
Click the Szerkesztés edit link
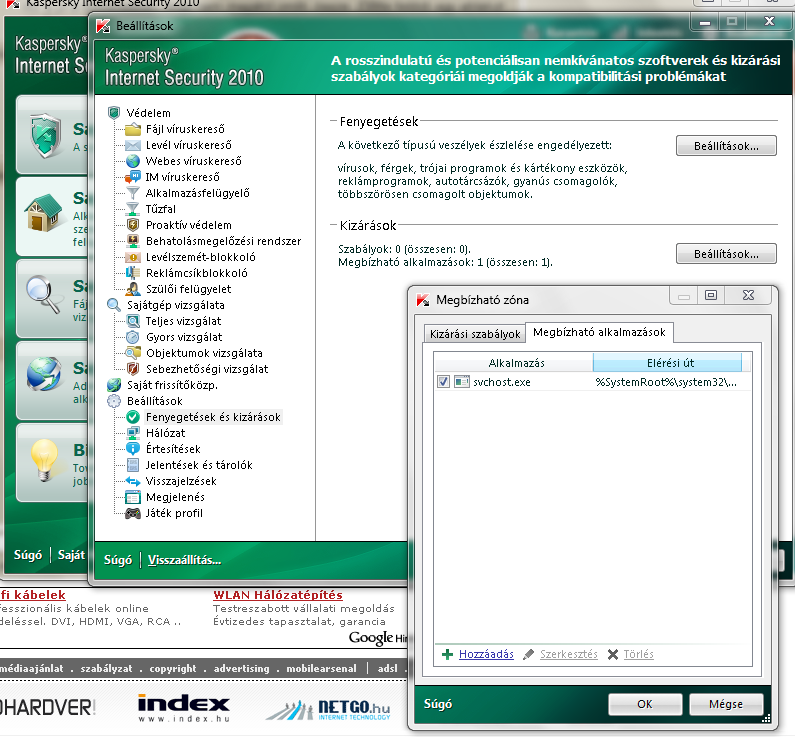(568, 654)
